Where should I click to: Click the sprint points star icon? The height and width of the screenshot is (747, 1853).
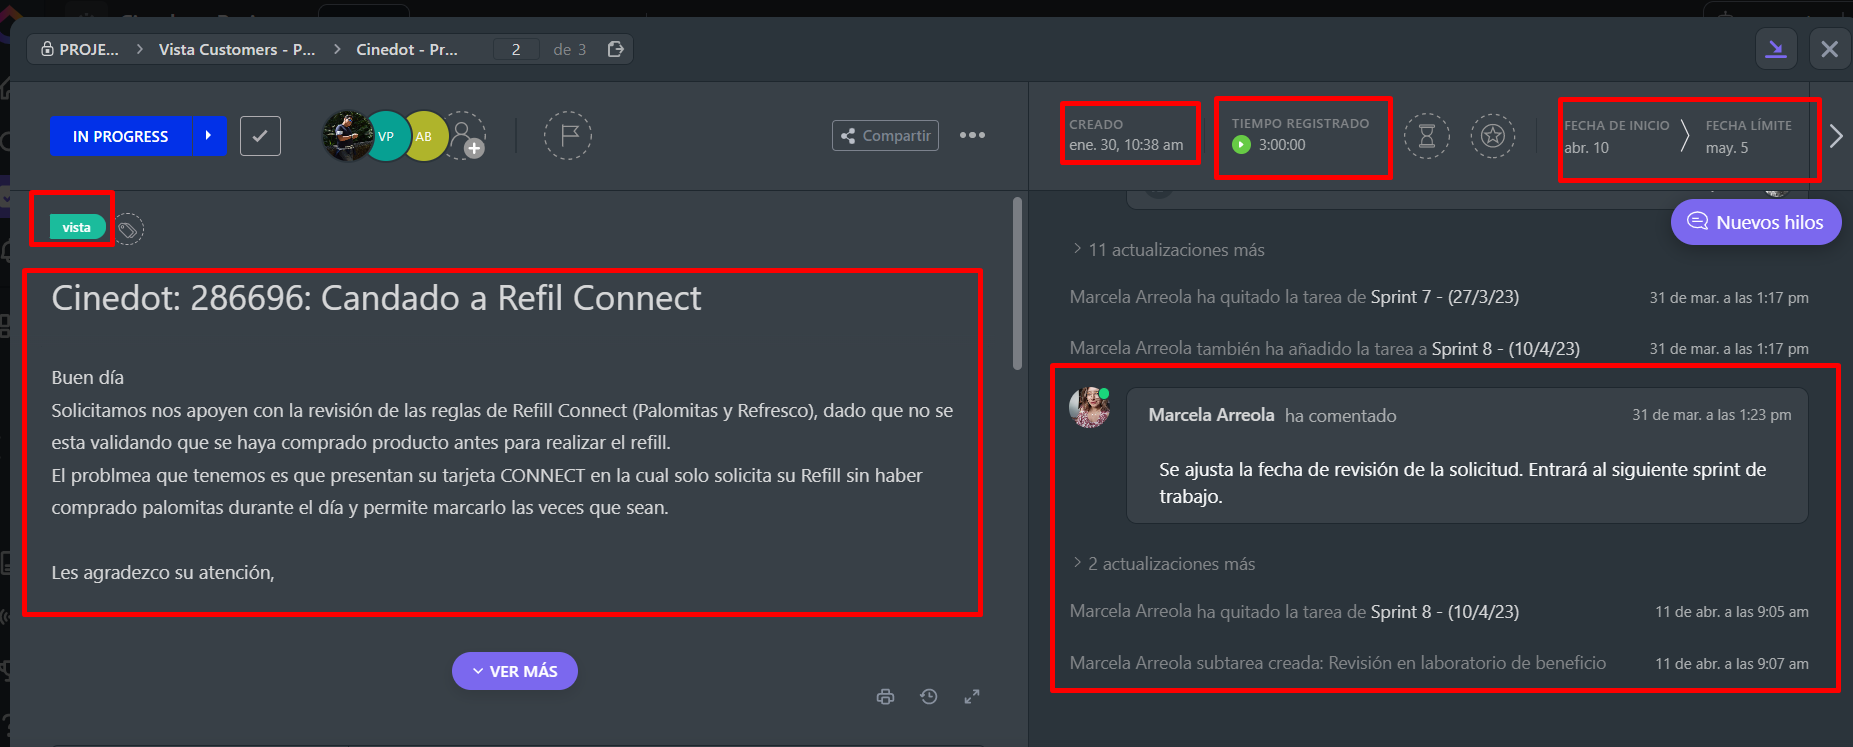coord(1492,135)
